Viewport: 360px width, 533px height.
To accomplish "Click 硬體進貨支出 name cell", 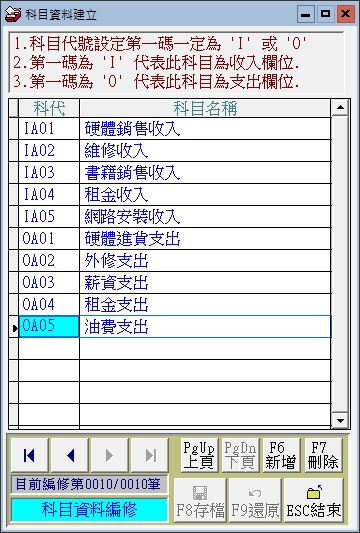I will 205,239.
